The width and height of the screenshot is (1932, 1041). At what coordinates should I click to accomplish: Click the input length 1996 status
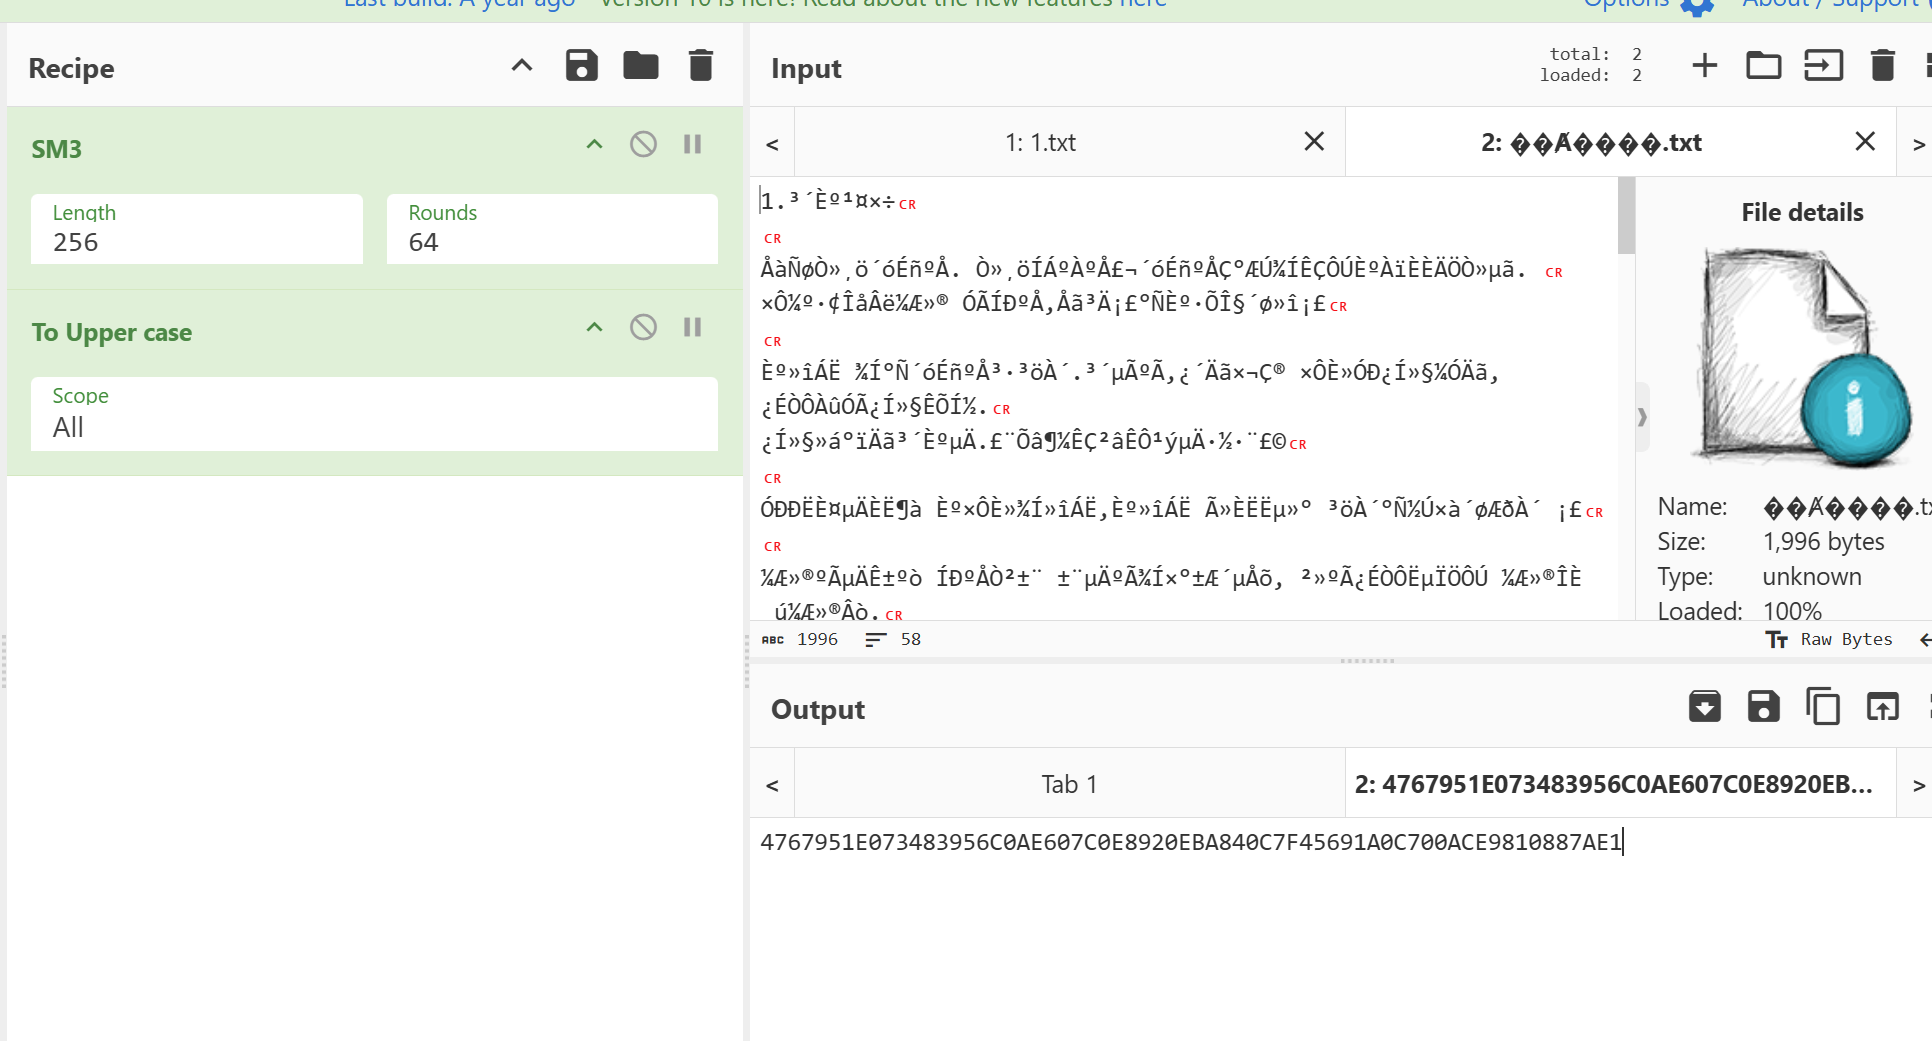click(x=801, y=640)
